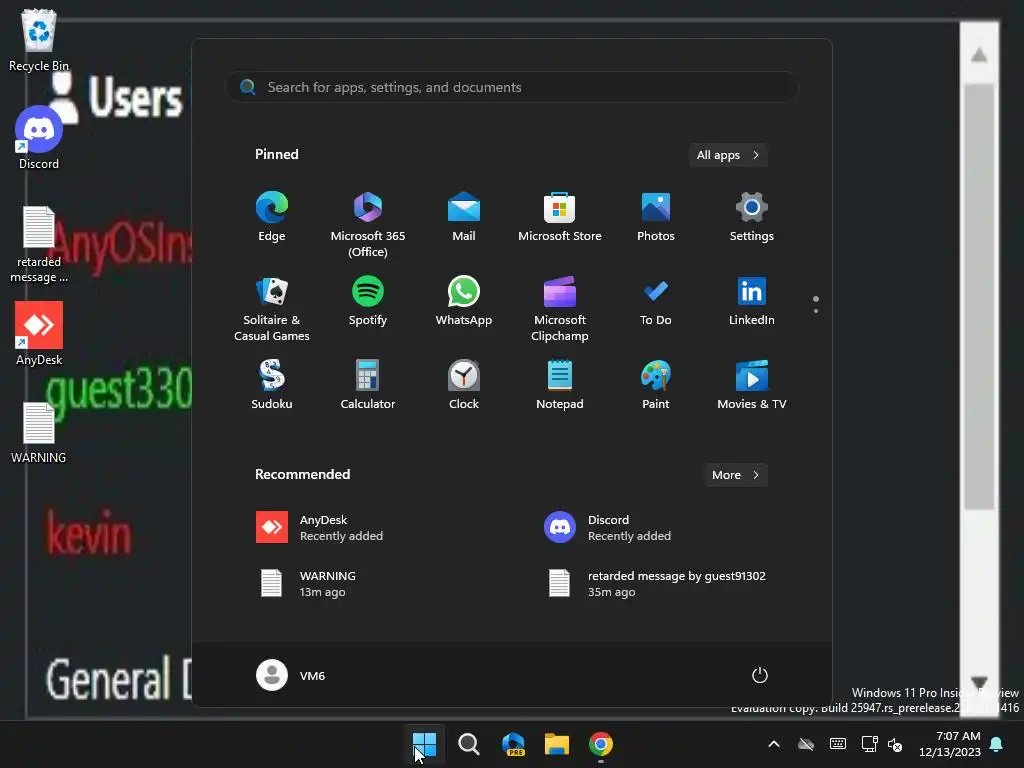Screen dimensions: 1024x768
Task: Open Spotify
Action: [368, 301]
